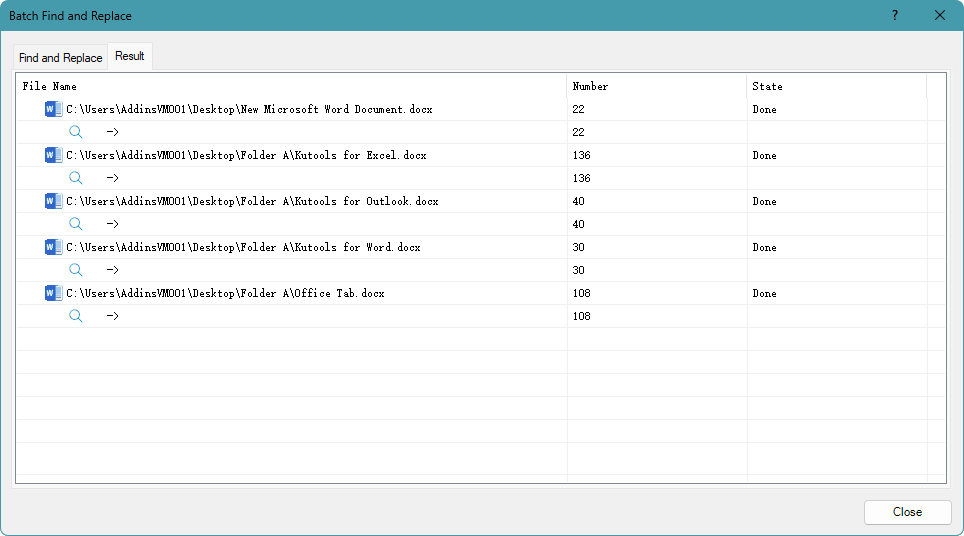Click magnifier icon in the row showing 30
Viewport: 964px width, 536px height.
tap(76, 270)
